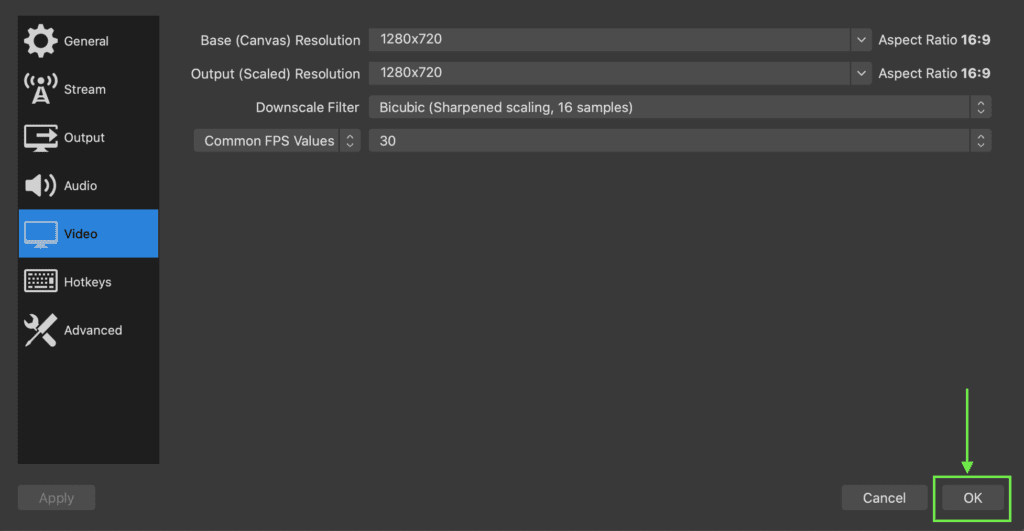Viewport: 1024px width, 531px height.
Task: Switch to the Stream settings tab
Action: coord(88,89)
